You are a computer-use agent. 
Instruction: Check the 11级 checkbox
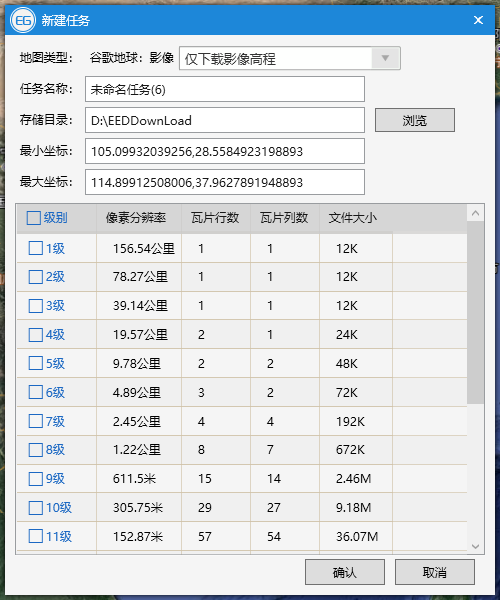tap(36, 536)
